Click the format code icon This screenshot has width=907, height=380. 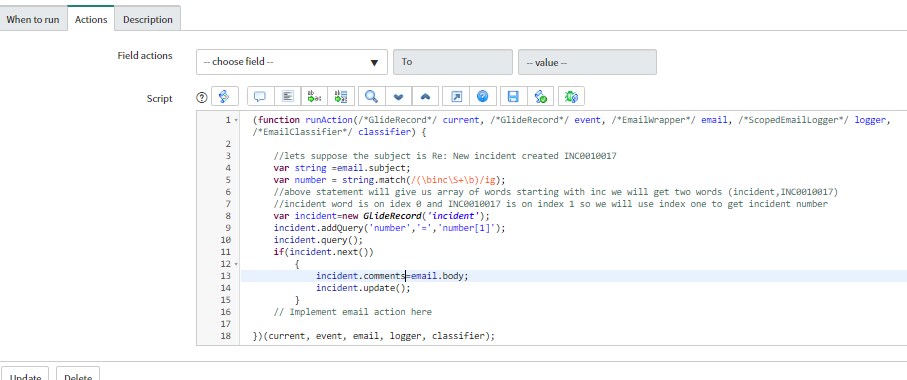click(287, 96)
